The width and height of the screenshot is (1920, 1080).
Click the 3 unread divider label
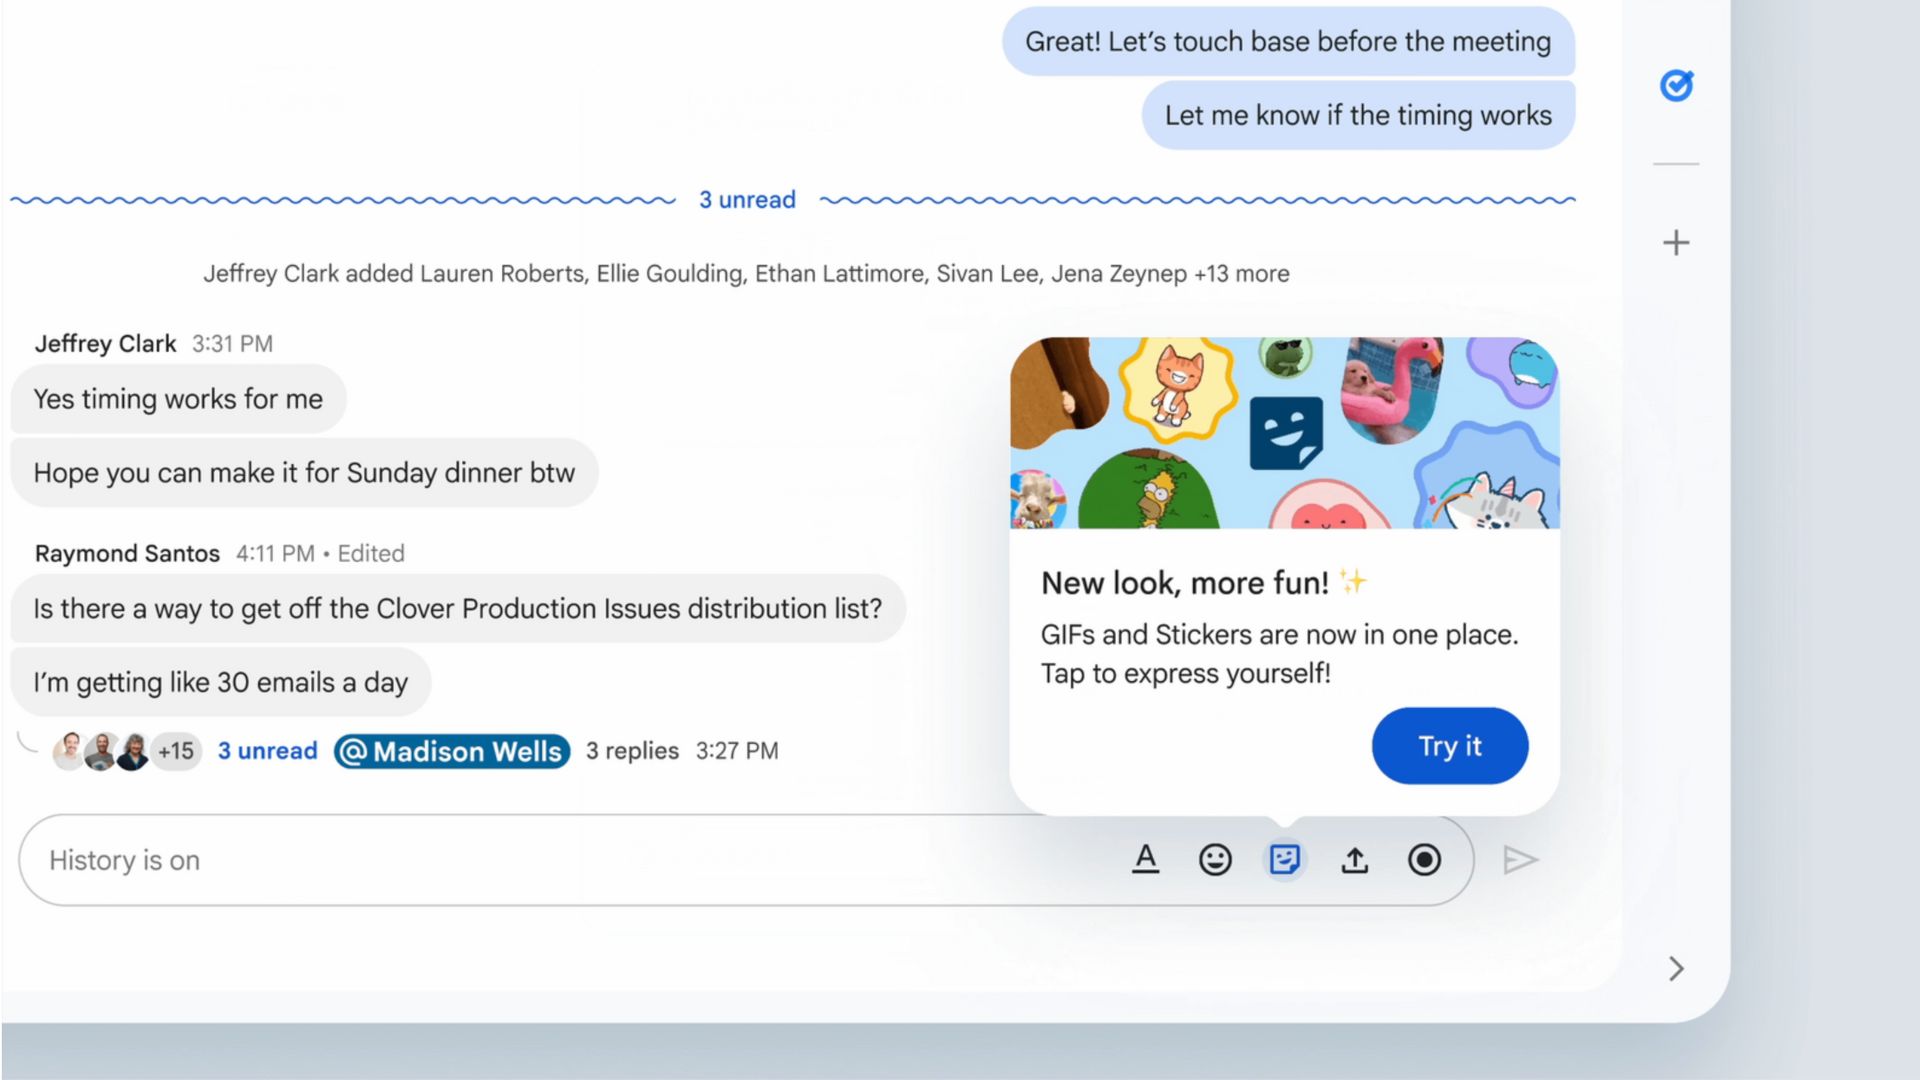tap(748, 199)
